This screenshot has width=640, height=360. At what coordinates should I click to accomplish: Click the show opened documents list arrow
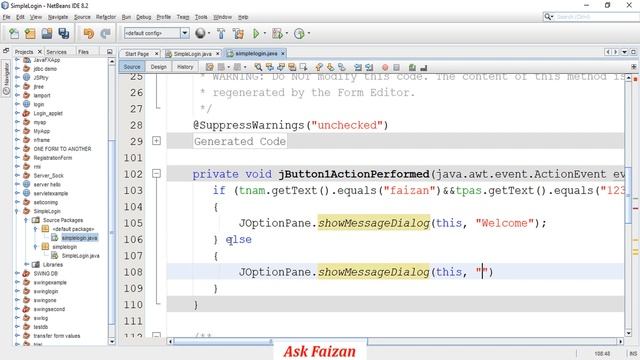click(x=624, y=52)
